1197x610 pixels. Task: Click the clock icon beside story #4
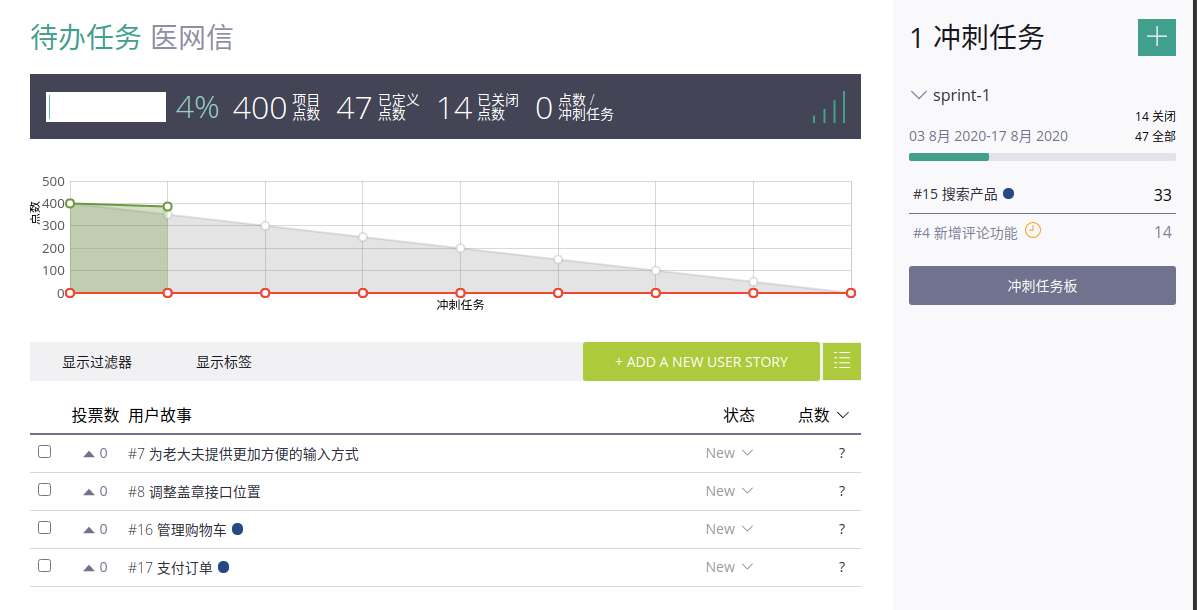pyautogui.click(x=1033, y=230)
